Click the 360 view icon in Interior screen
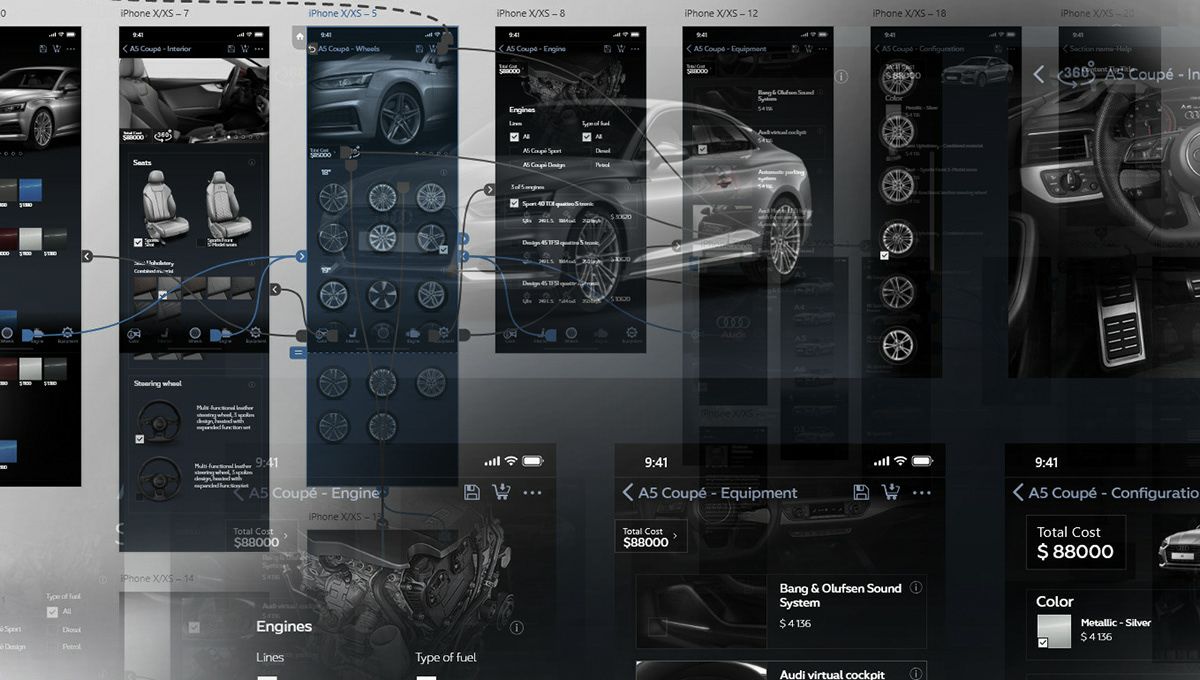Viewport: 1200px width, 680px height. pyautogui.click(x=163, y=135)
